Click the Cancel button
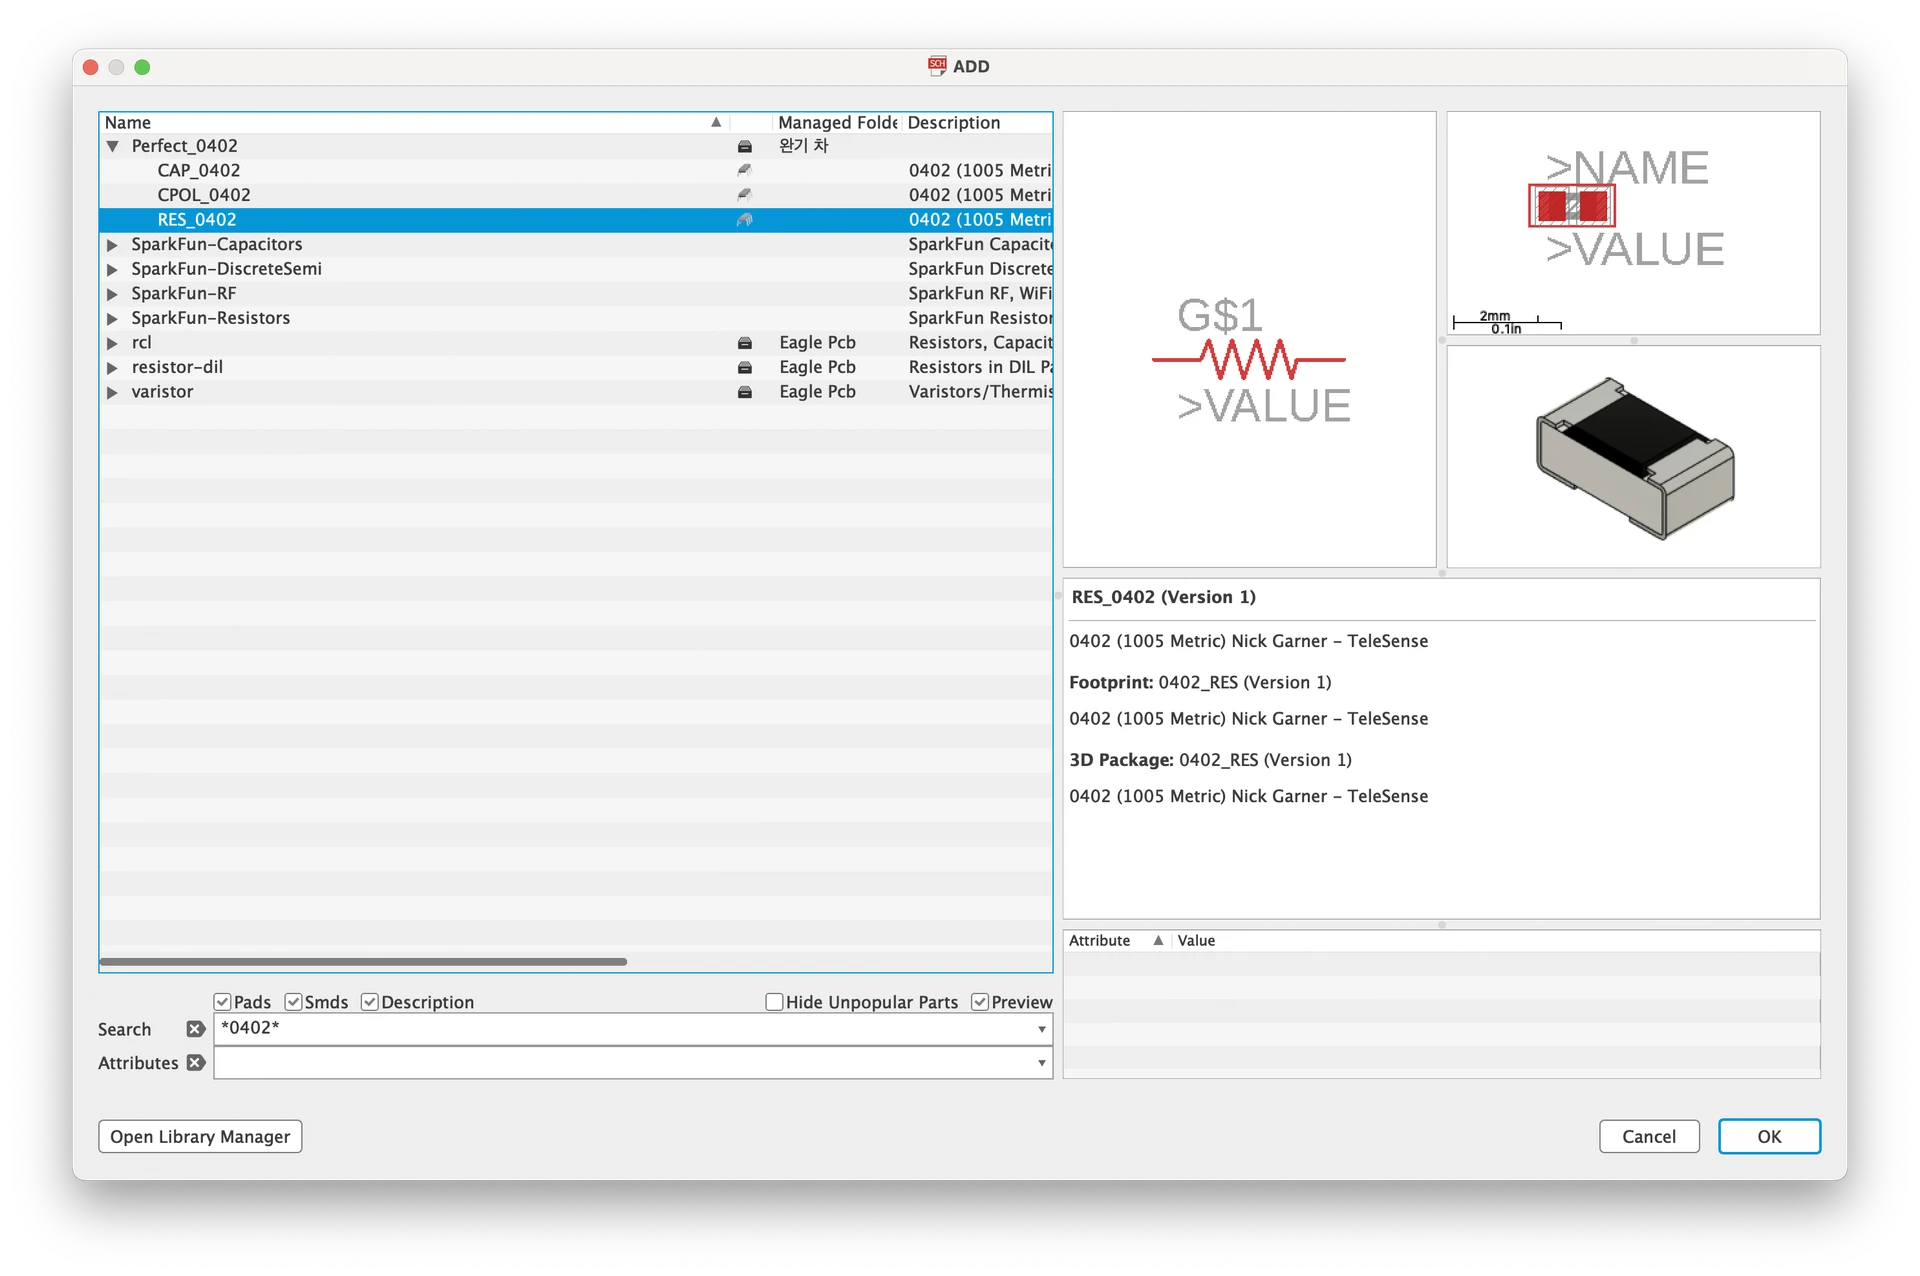Image resolution: width=1920 pixels, height=1276 pixels. tap(1648, 1136)
